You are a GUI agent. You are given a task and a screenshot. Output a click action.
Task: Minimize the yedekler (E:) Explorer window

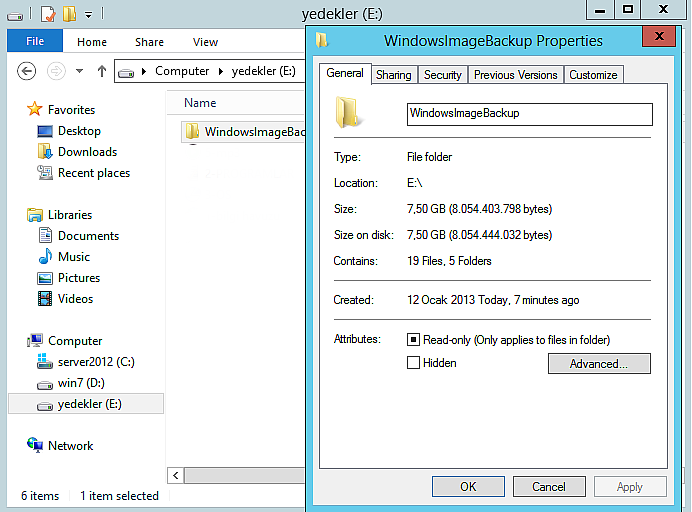pyautogui.click(x=600, y=9)
